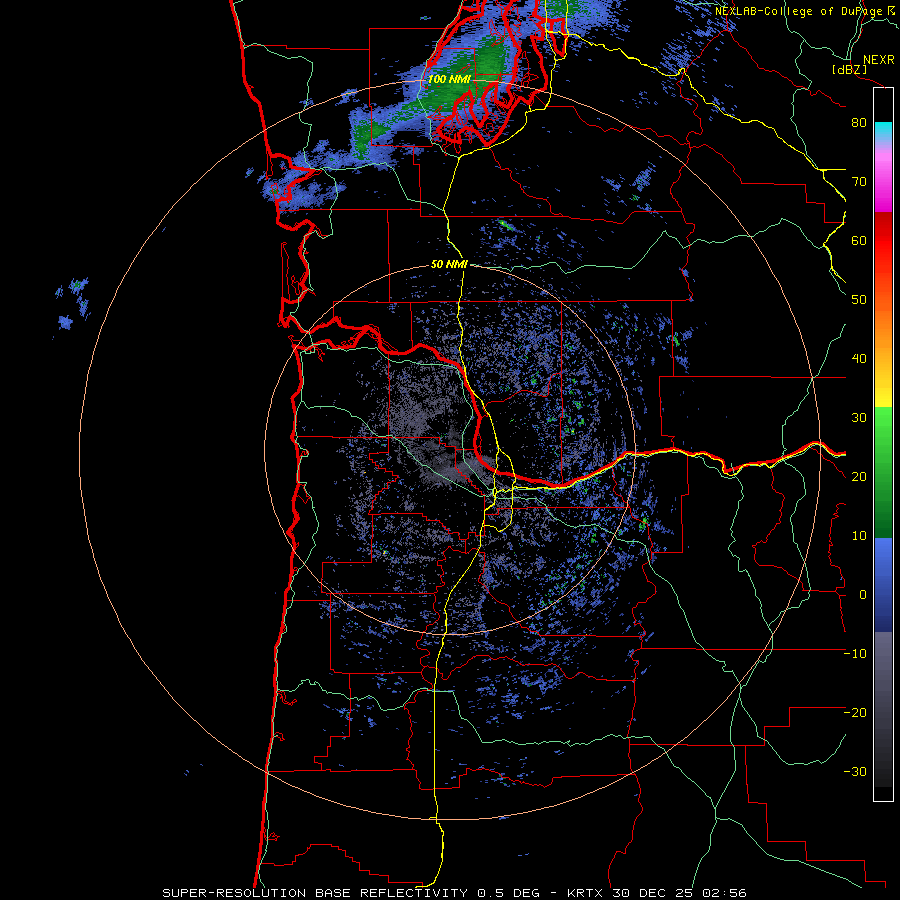Click the "50 NMI" range ring label

449,265
